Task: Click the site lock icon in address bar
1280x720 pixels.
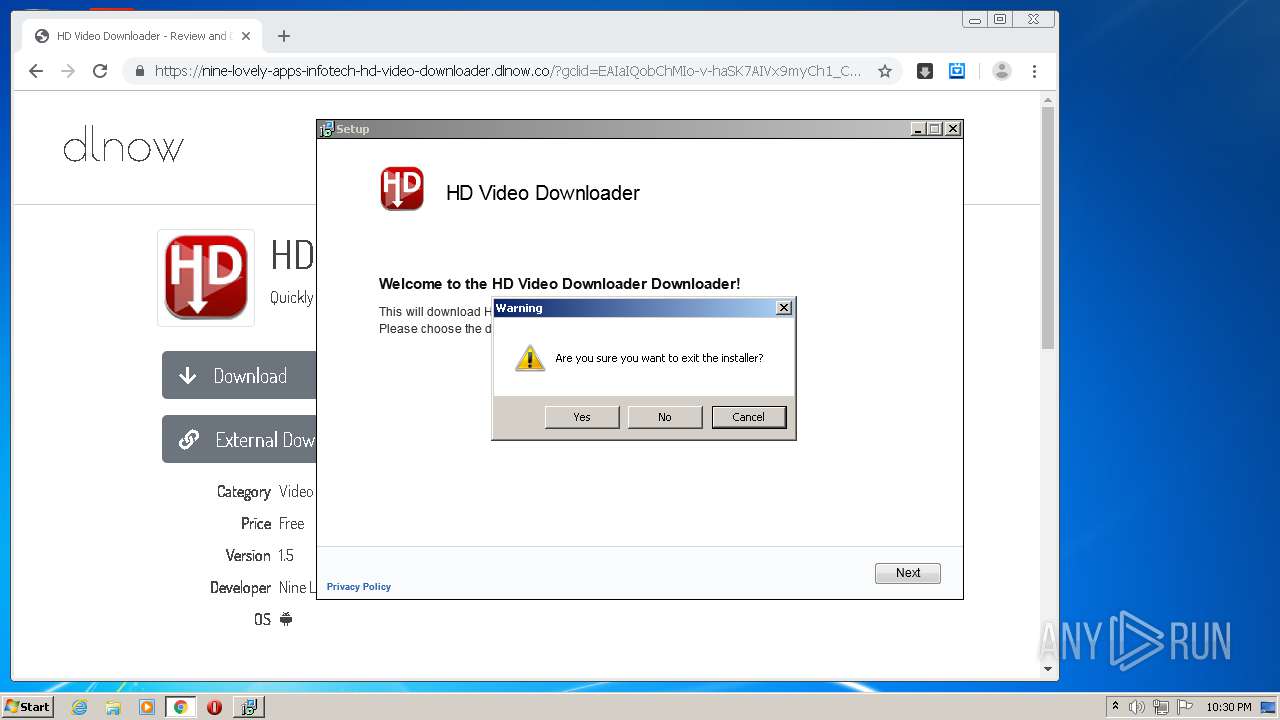Action: [139, 71]
